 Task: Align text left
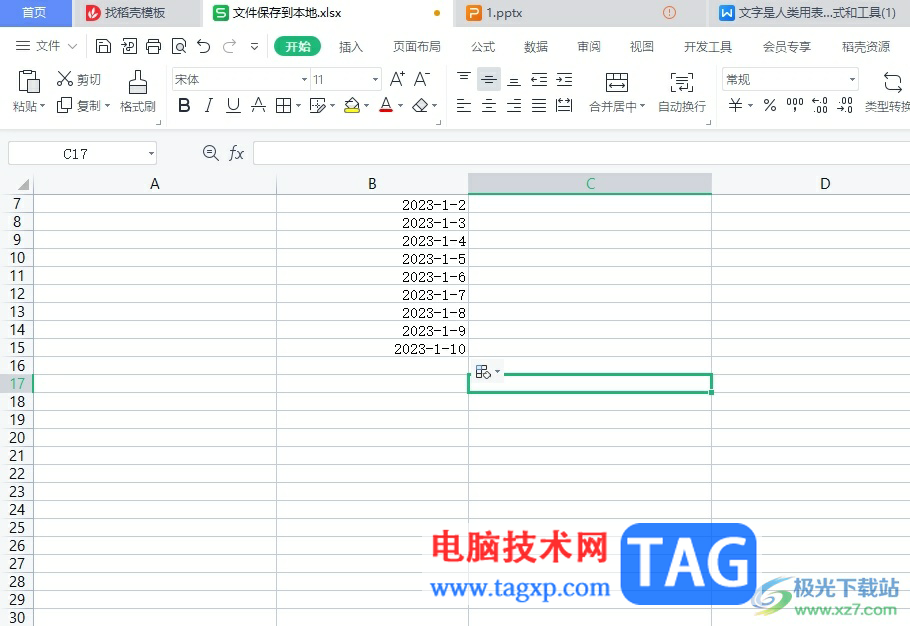[x=464, y=106]
